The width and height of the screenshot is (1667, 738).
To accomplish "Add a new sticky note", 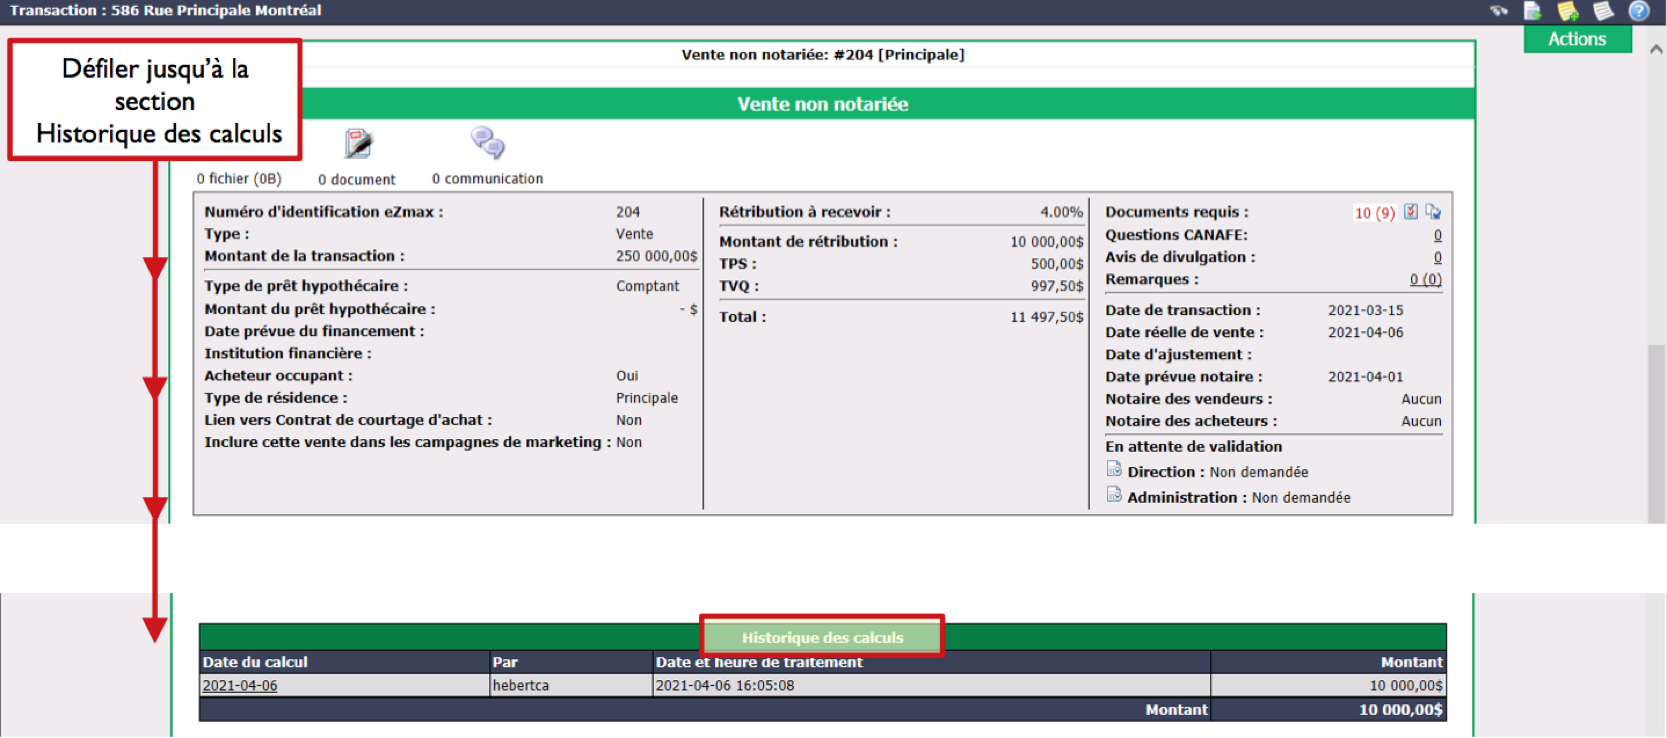I will (x=1568, y=11).
